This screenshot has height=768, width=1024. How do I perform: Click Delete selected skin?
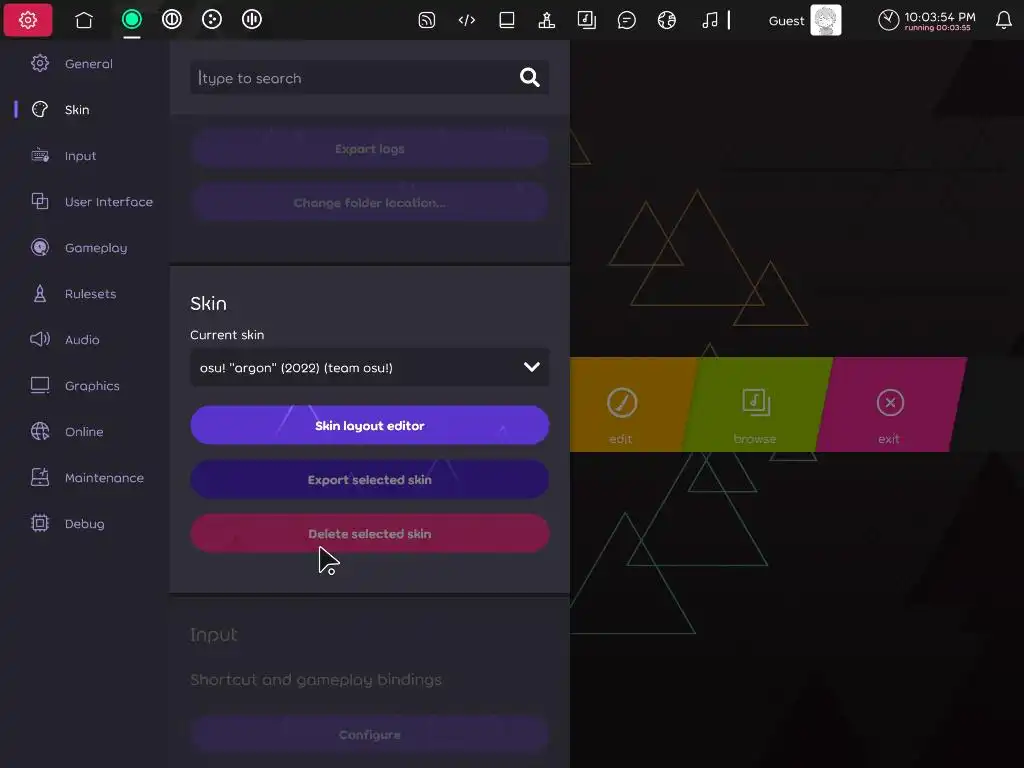click(x=369, y=534)
